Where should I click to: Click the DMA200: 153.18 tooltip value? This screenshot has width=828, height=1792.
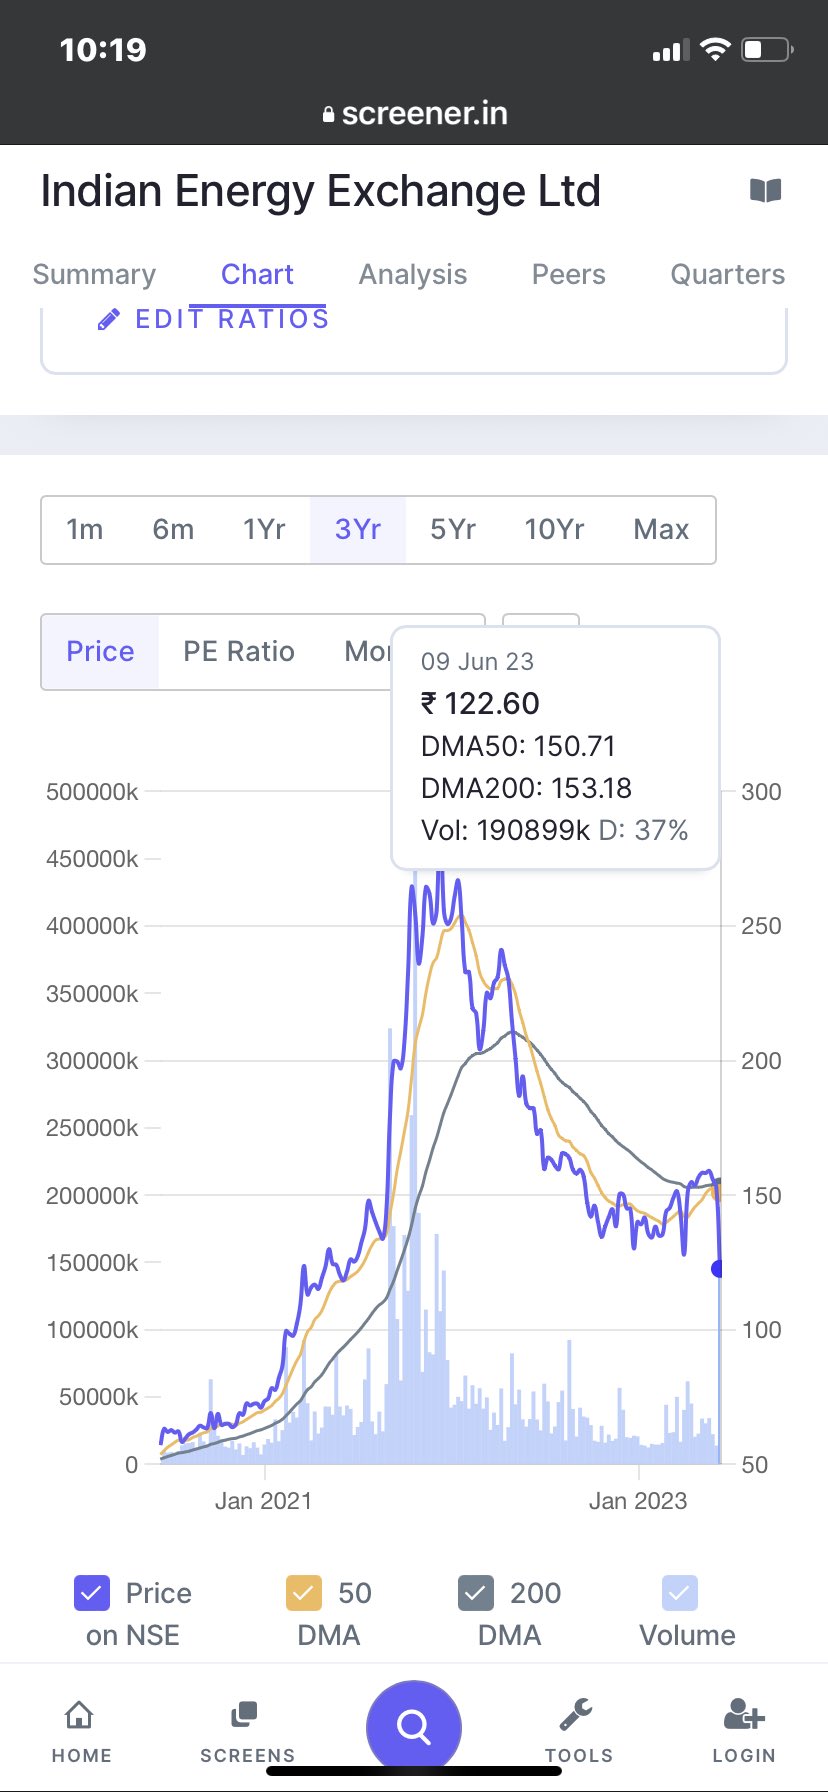(526, 788)
